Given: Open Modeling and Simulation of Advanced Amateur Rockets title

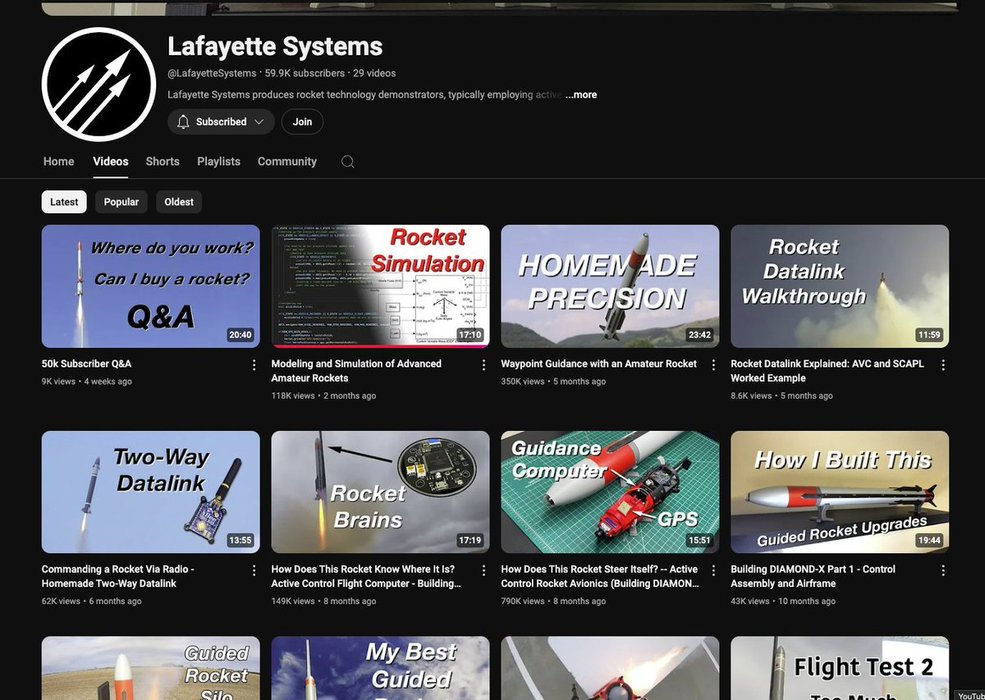Looking at the screenshot, I should (356, 371).
